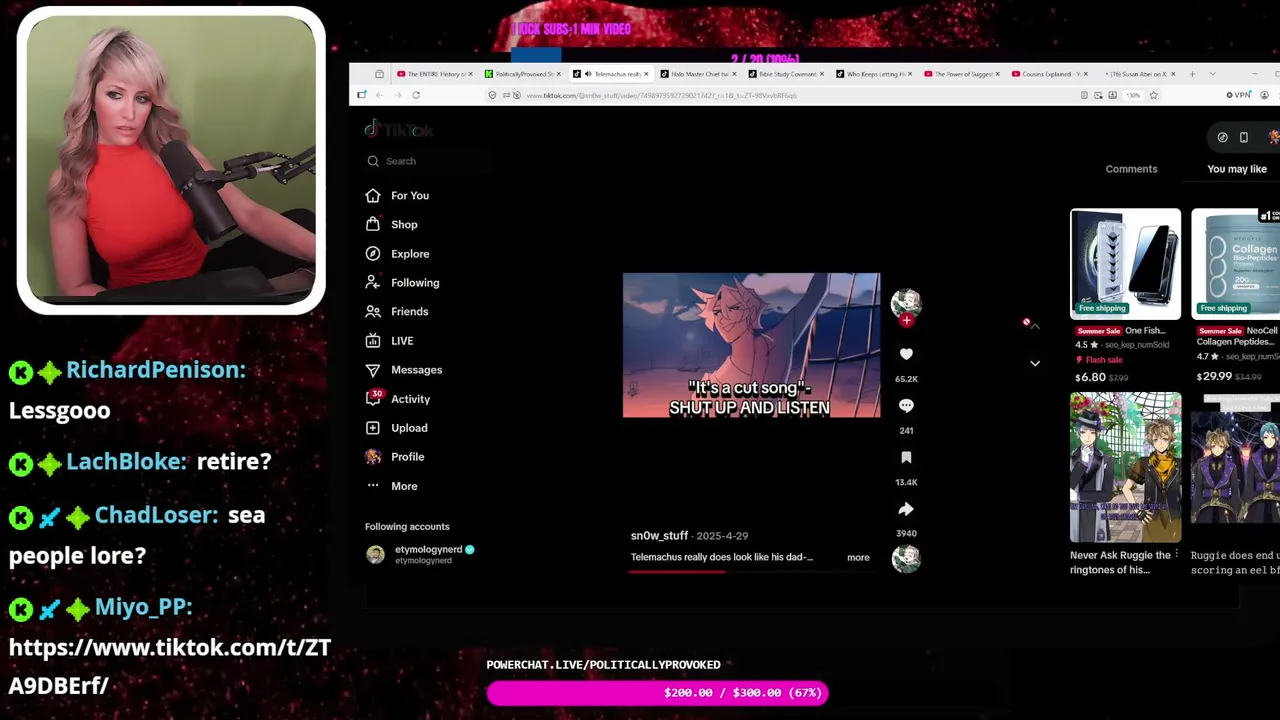Switch to the Cousins Explained browser tab
Viewport: 1280px width, 720px height.
pyautogui.click(x=1050, y=74)
